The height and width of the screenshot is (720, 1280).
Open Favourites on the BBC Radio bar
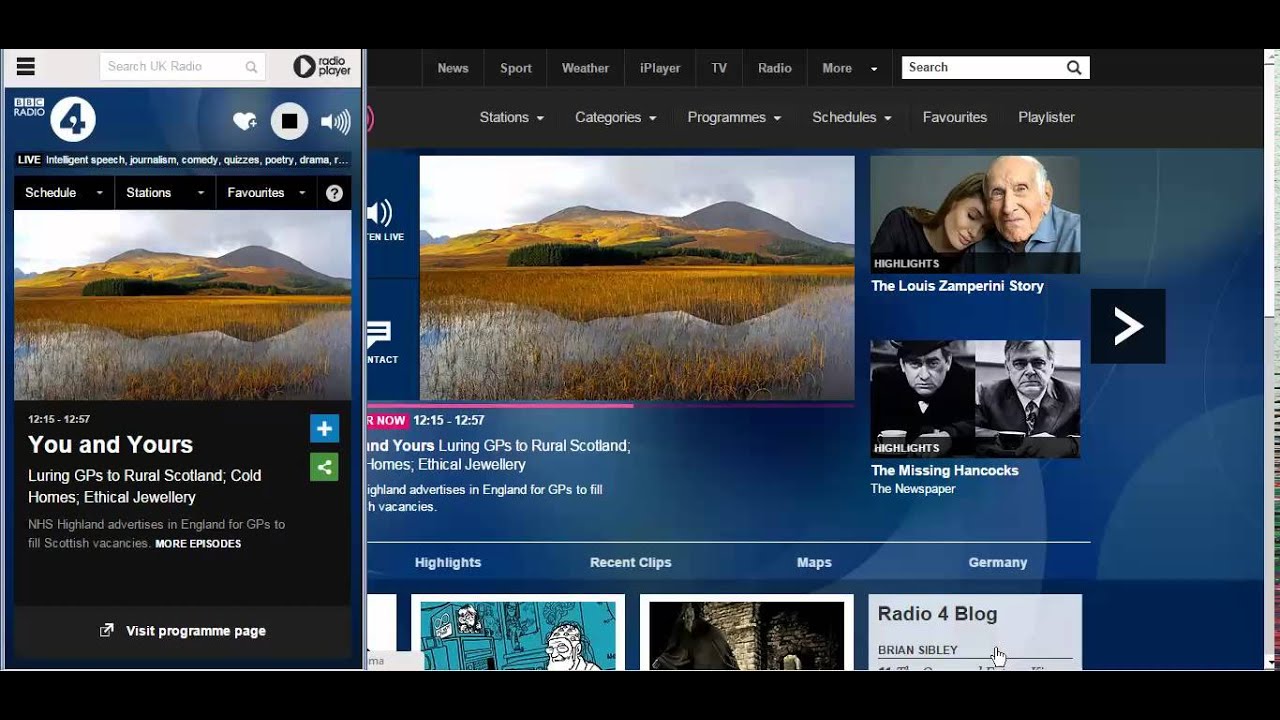click(955, 117)
